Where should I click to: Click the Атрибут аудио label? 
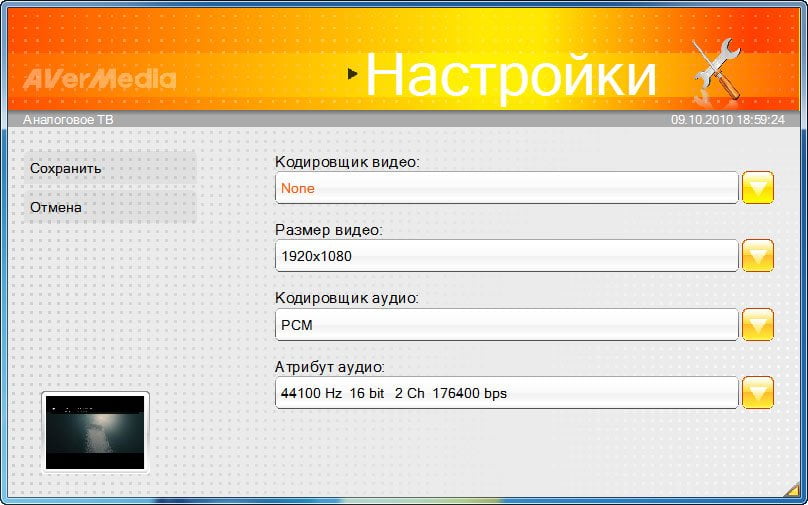coord(330,367)
